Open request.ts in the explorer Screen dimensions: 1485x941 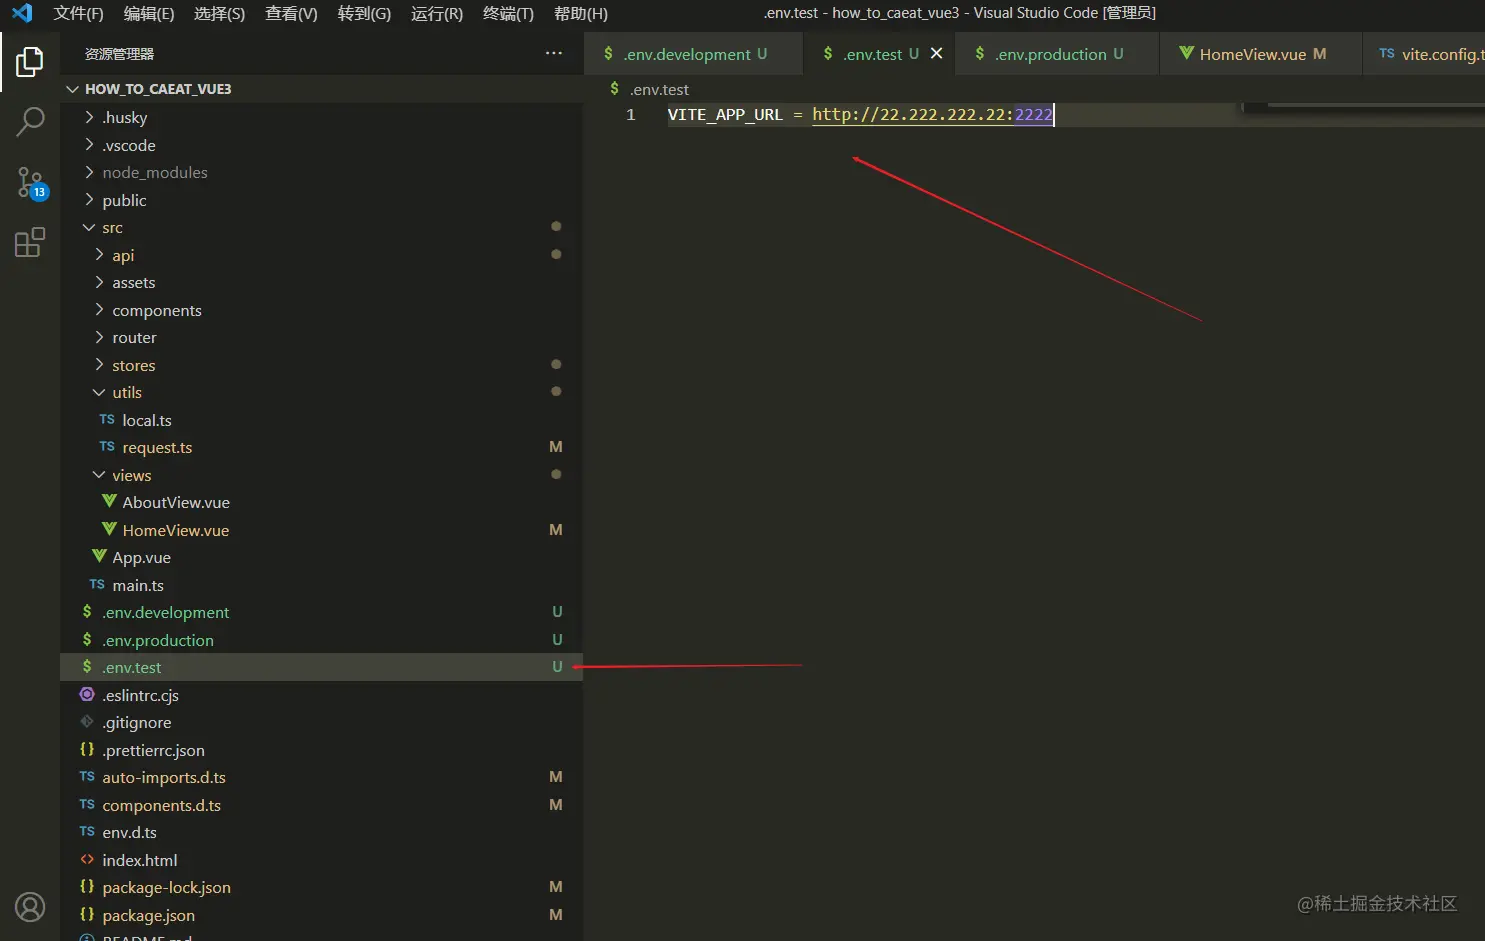(x=322, y=447)
